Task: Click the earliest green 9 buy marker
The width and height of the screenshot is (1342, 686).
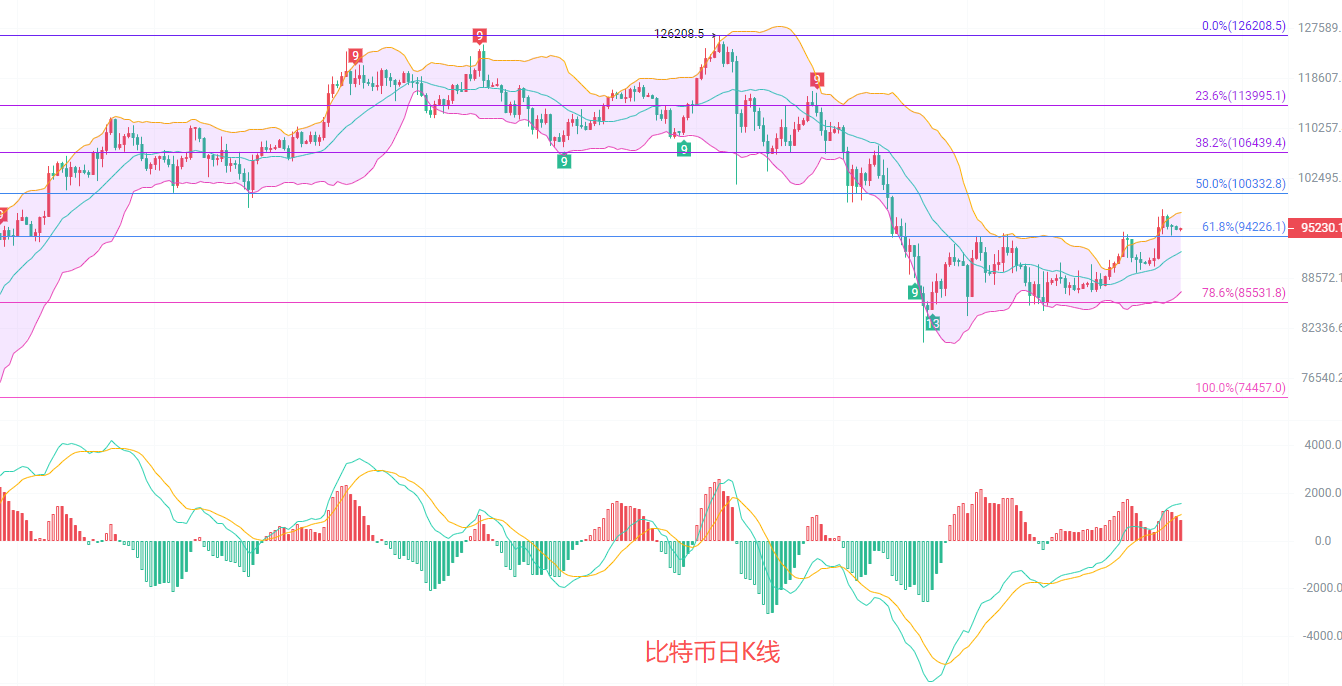Action: (x=564, y=161)
